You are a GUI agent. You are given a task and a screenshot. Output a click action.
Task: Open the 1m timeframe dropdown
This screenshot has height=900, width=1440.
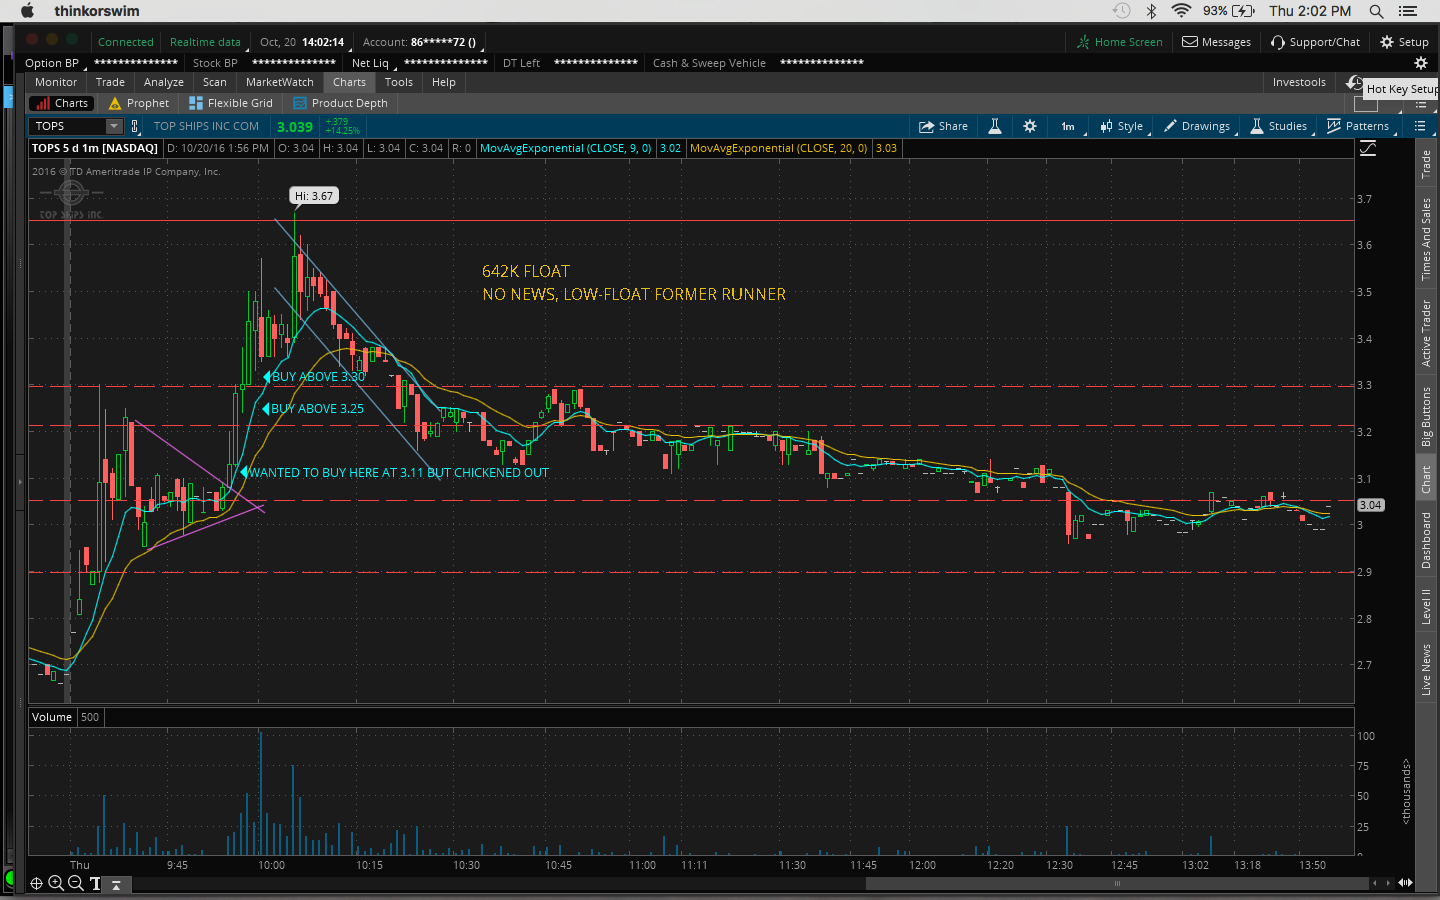[1068, 126]
